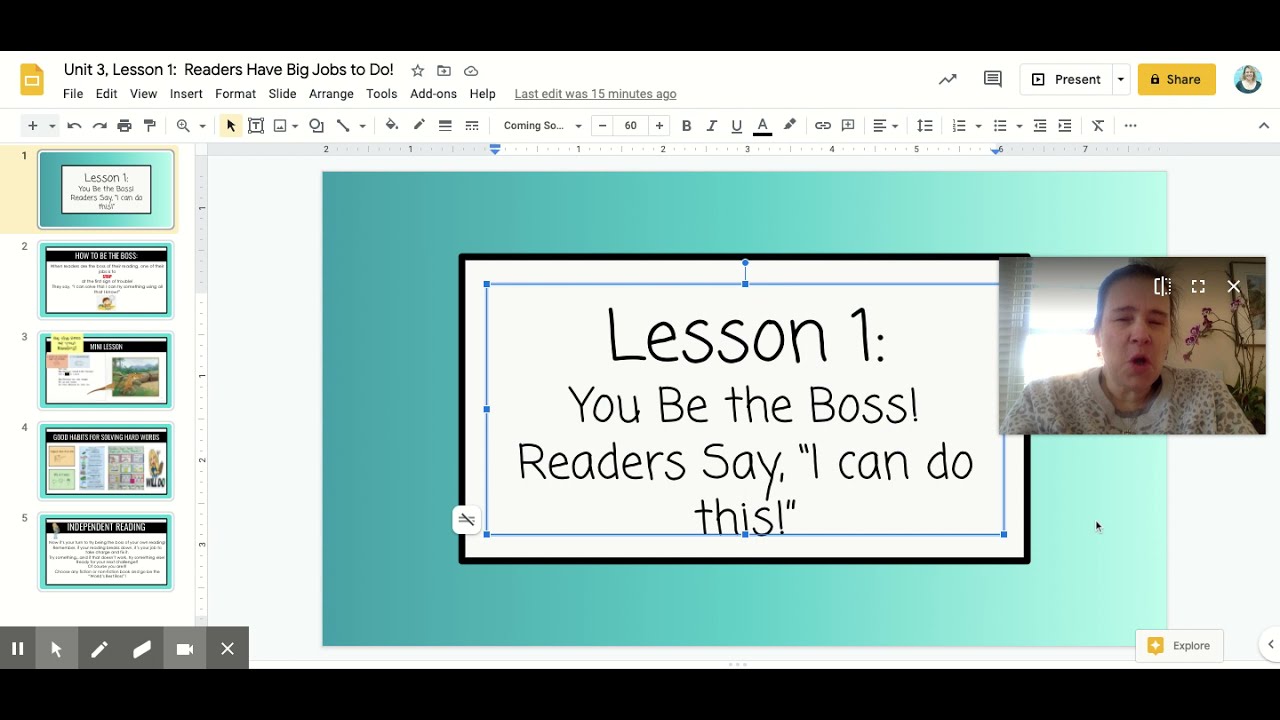Click the border weight icon

tap(445, 126)
